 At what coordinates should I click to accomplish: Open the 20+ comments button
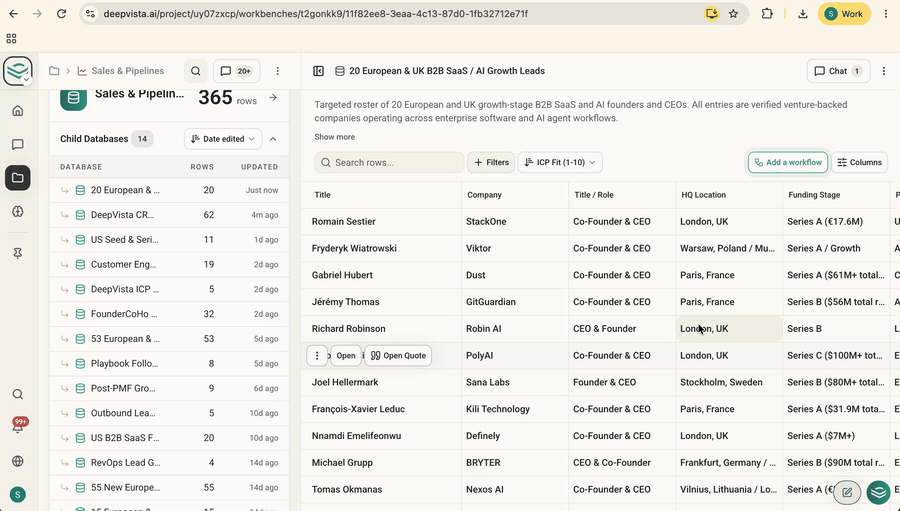(x=236, y=71)
